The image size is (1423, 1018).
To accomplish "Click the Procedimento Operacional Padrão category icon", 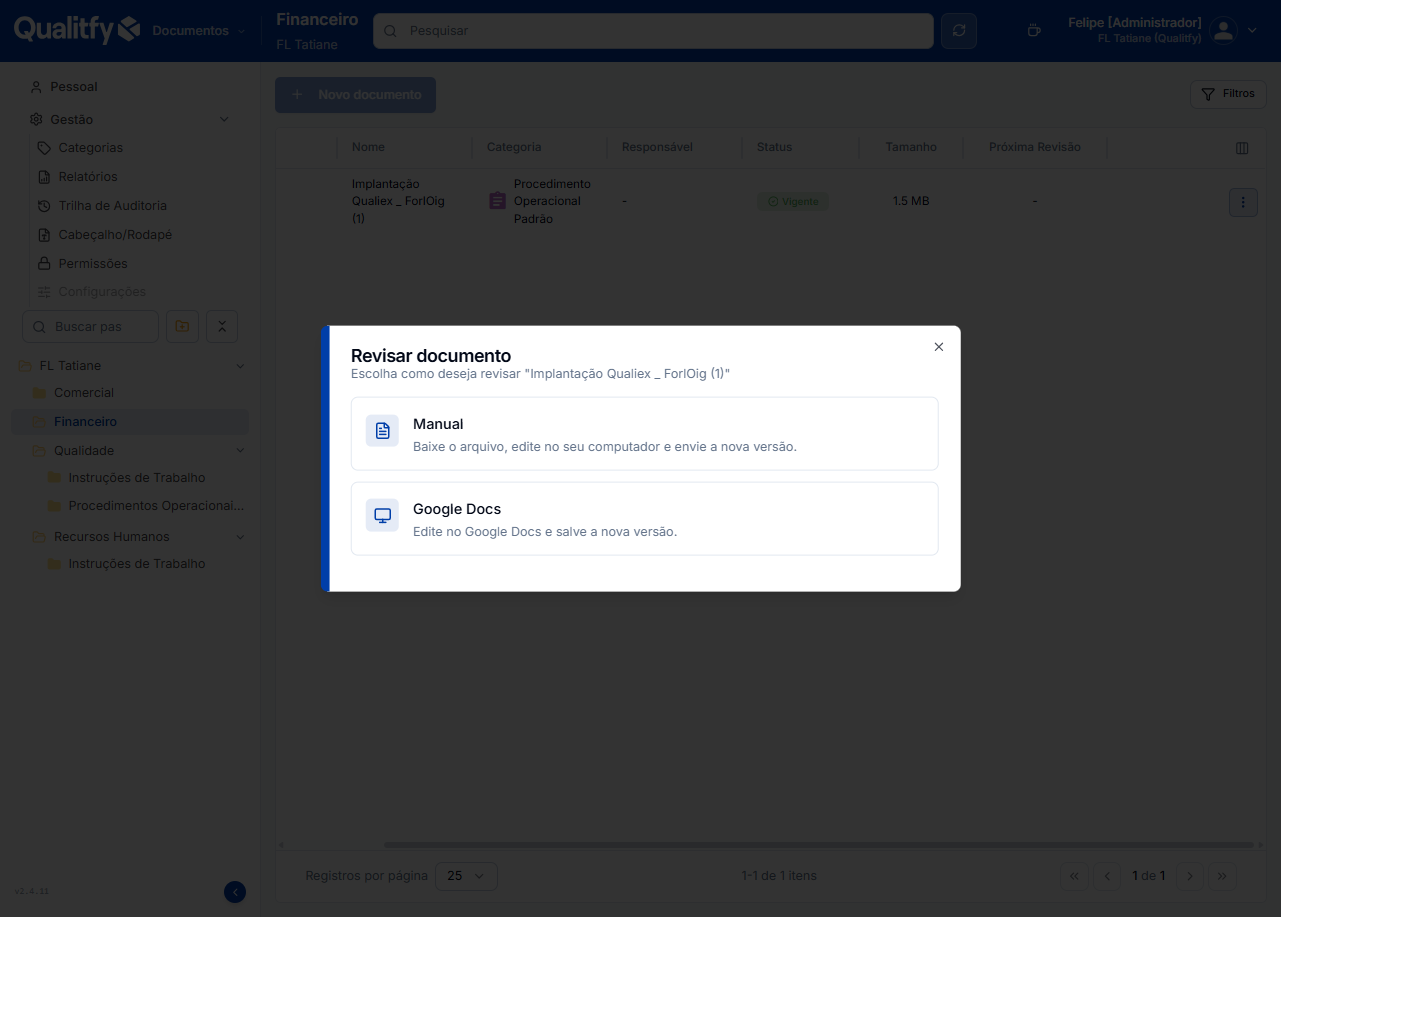I will [497, 201].
